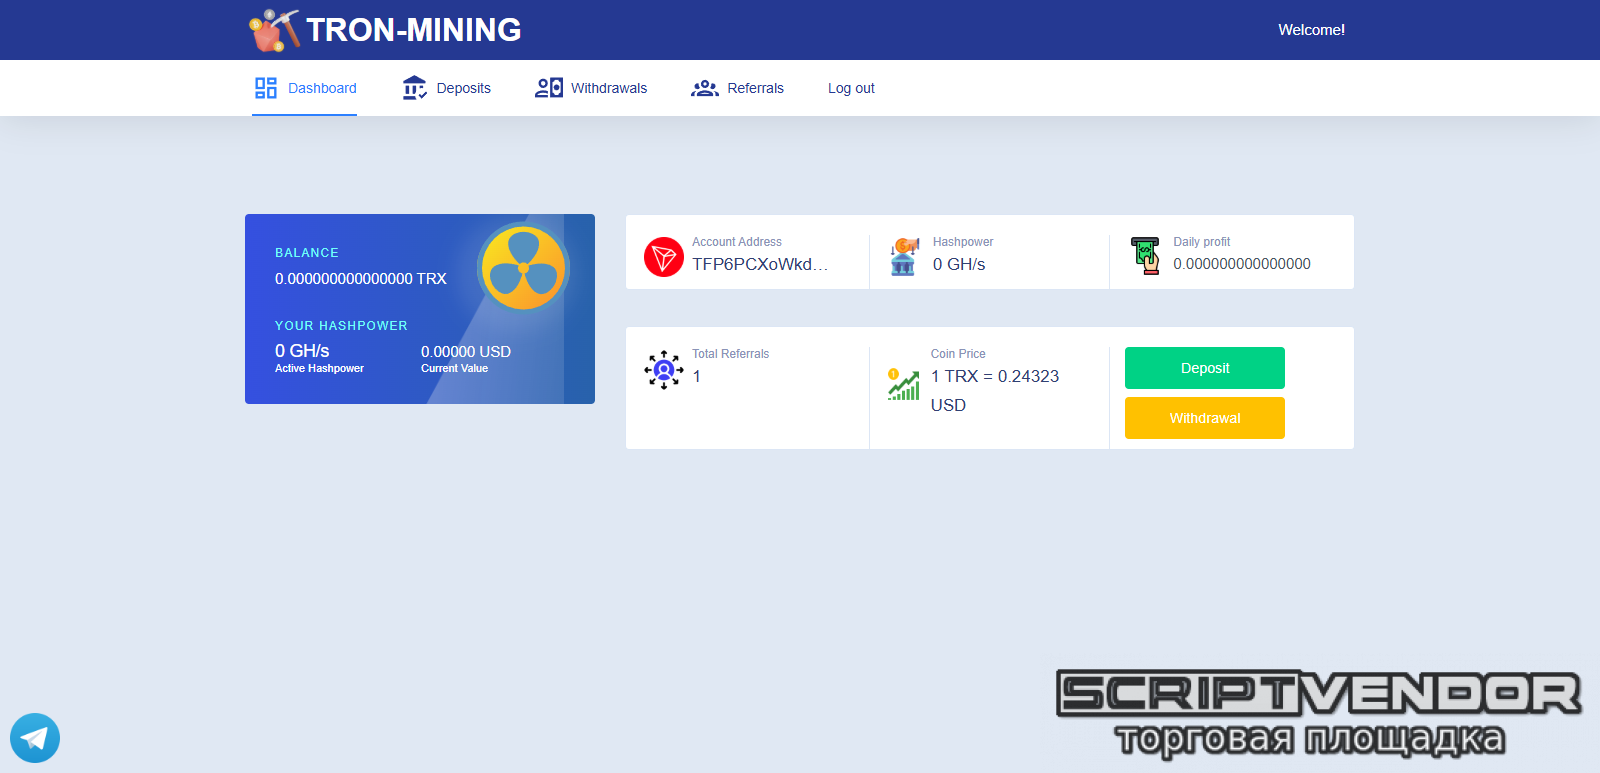The height and width of the screenshot is (773, 1600).
Task: Select the truncated account address TFP6PCXoWkd…
Action: point(760,264)
